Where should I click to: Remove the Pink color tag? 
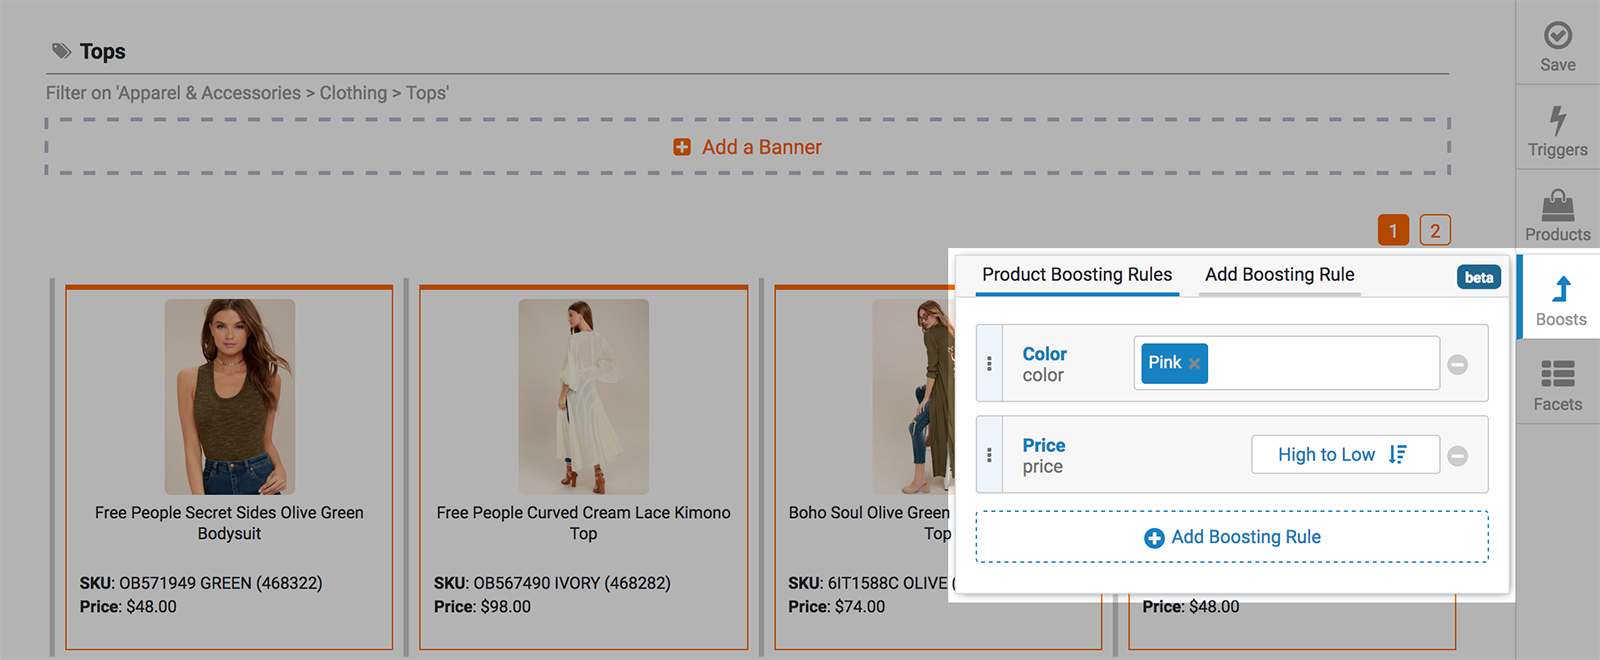pyautogui.click(x=1194, y=364)
